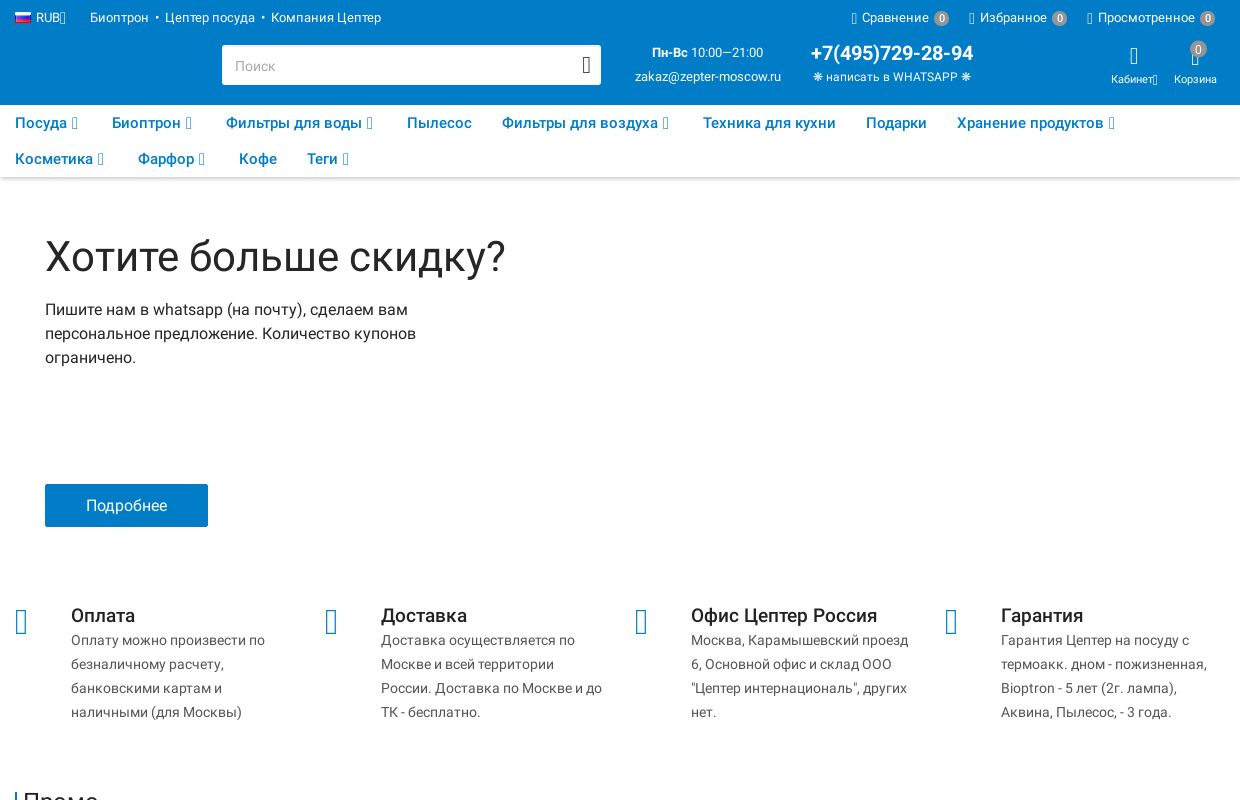
Task: Expand the Косметика category menu
Action: pos(59,159)
